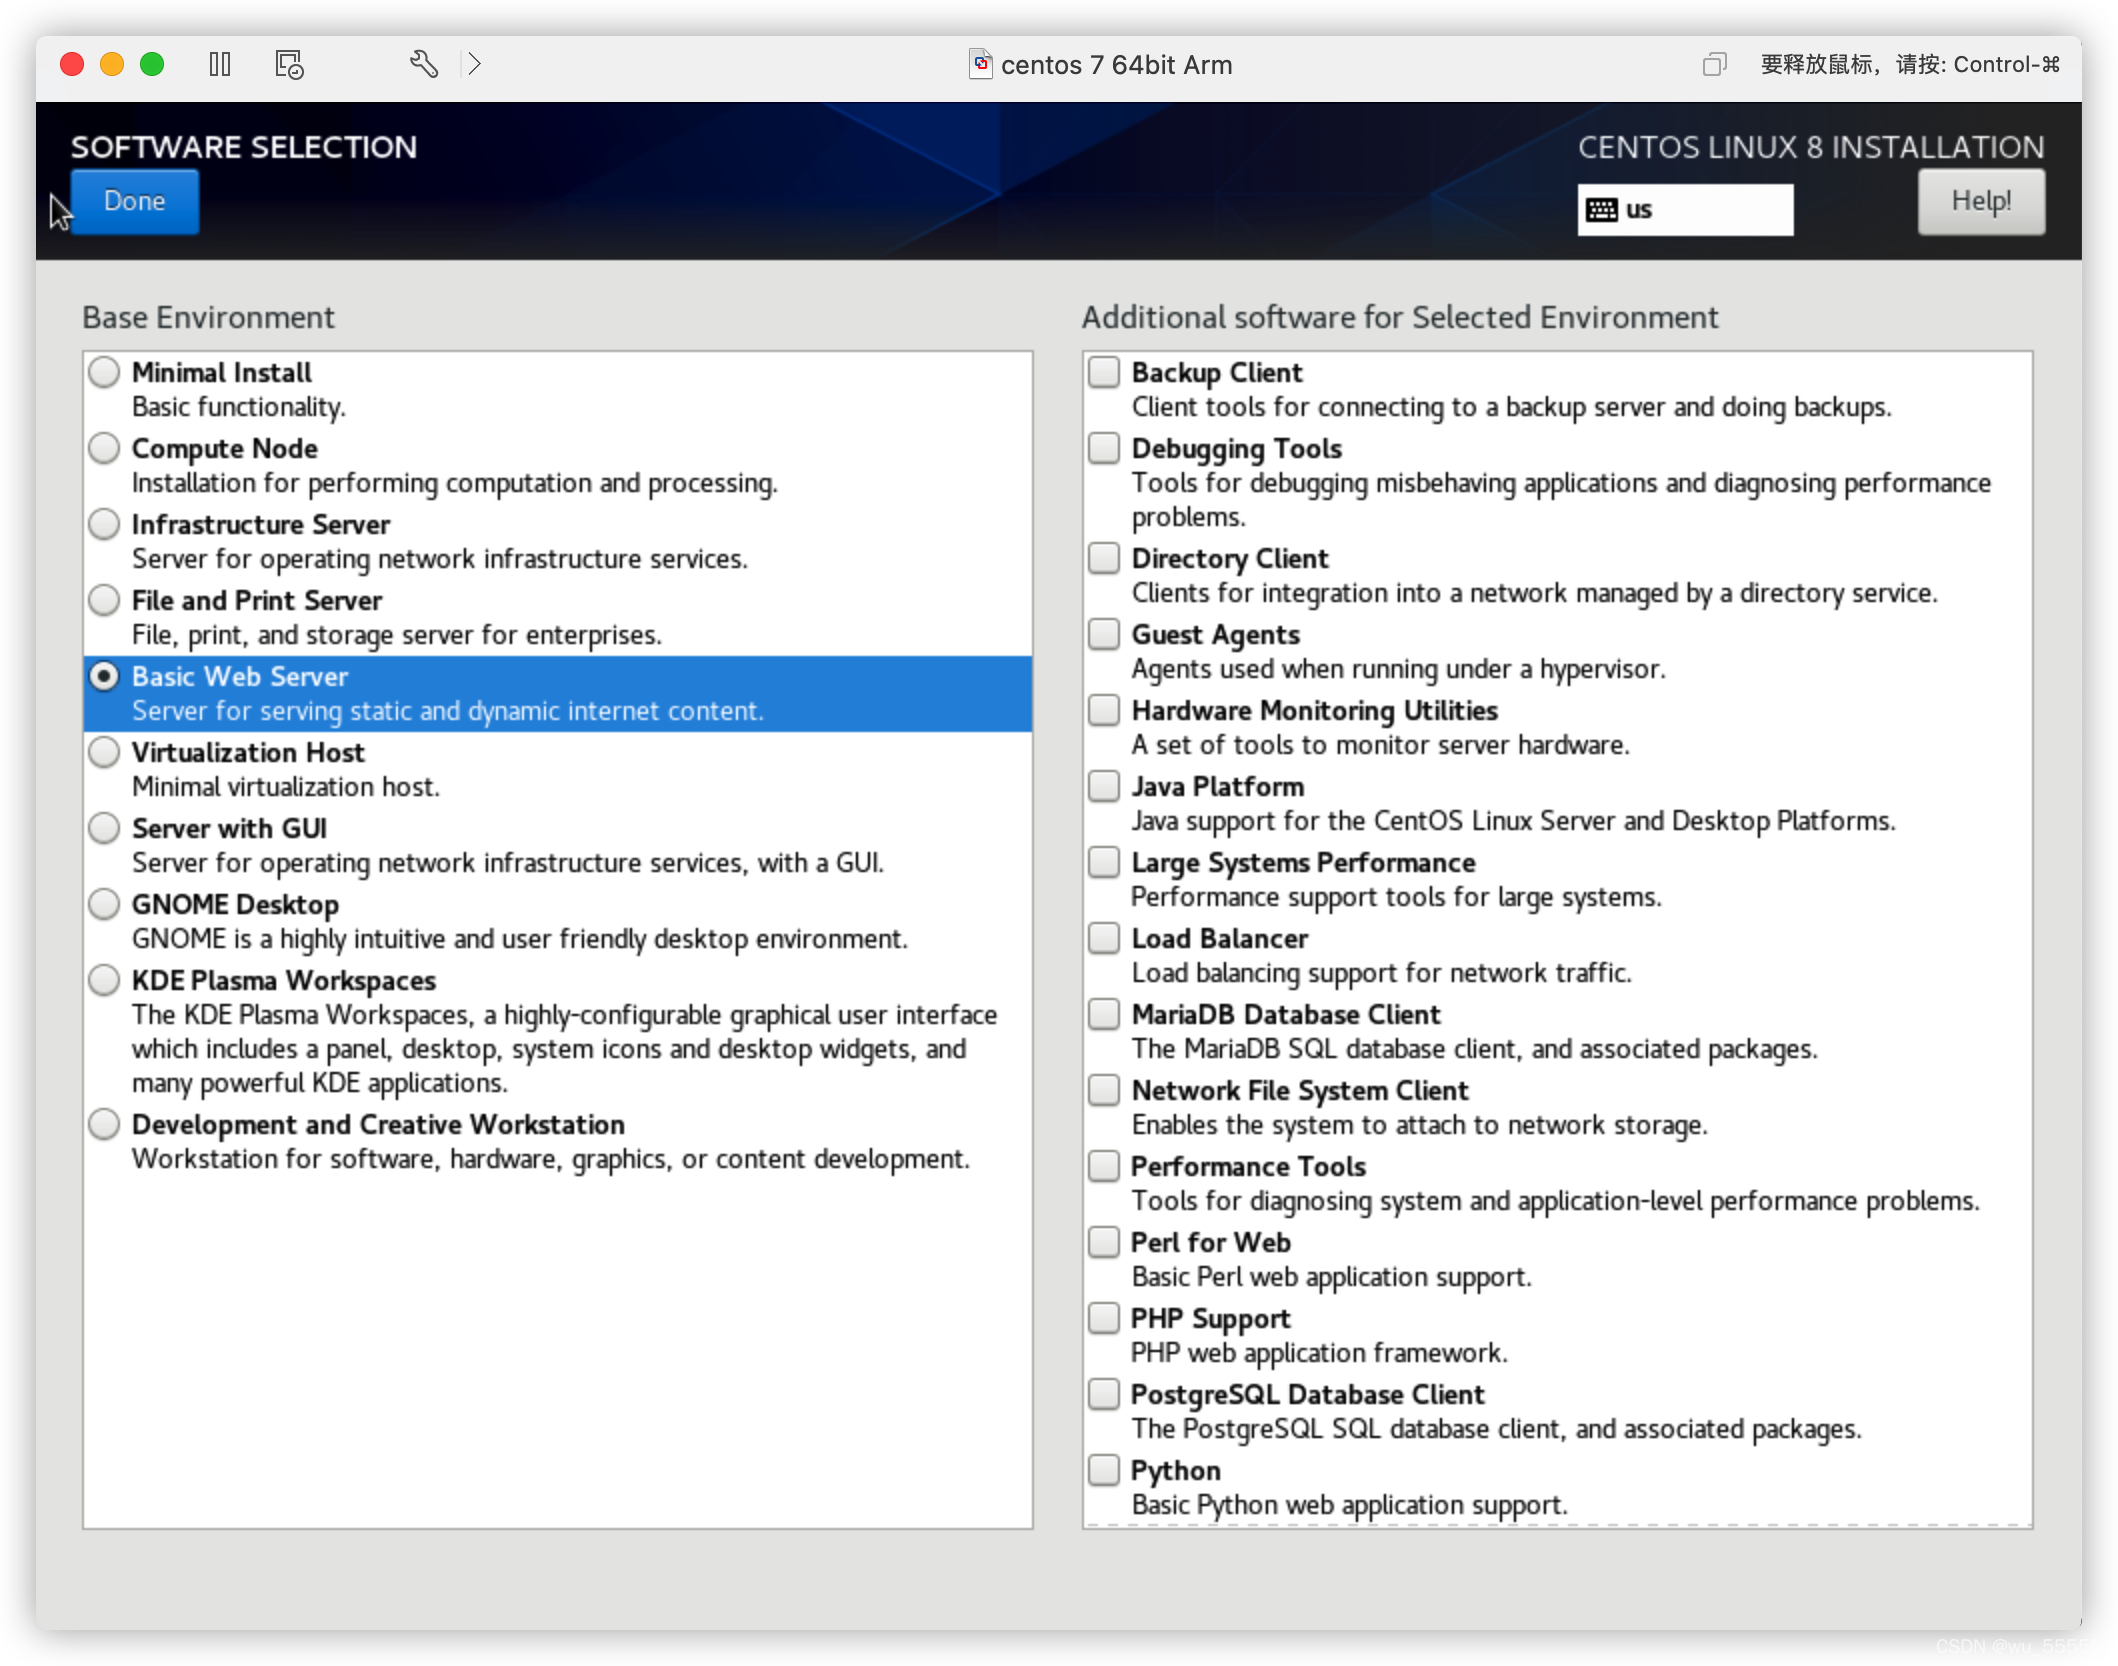
Task: Select Compute Node environment
Action: (104, 448)
